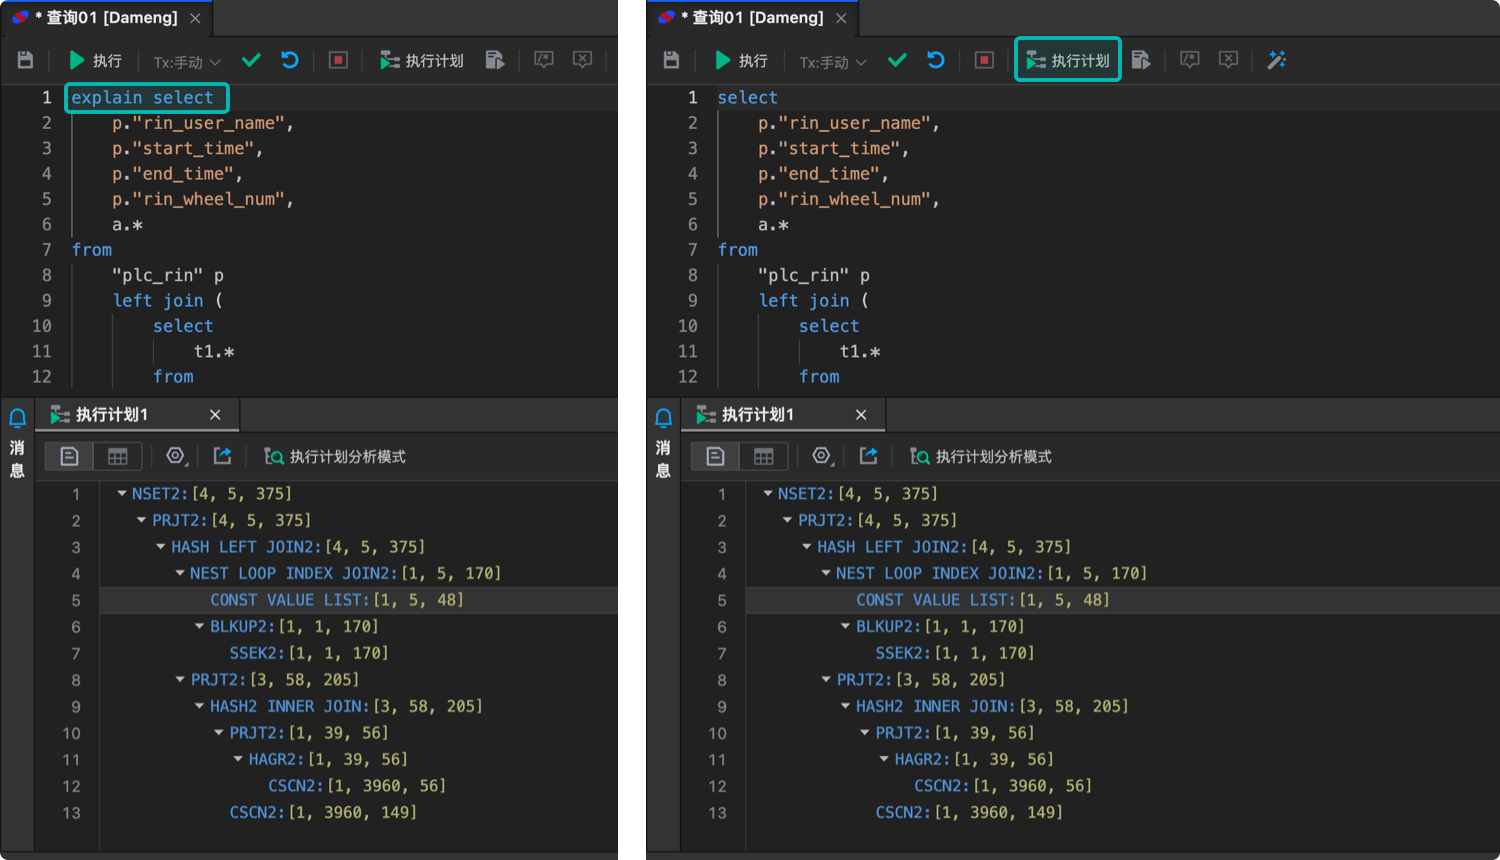
Task: Click the run script icon in the left toolbar
Action: pyautogui.click(x=494, y=60)
